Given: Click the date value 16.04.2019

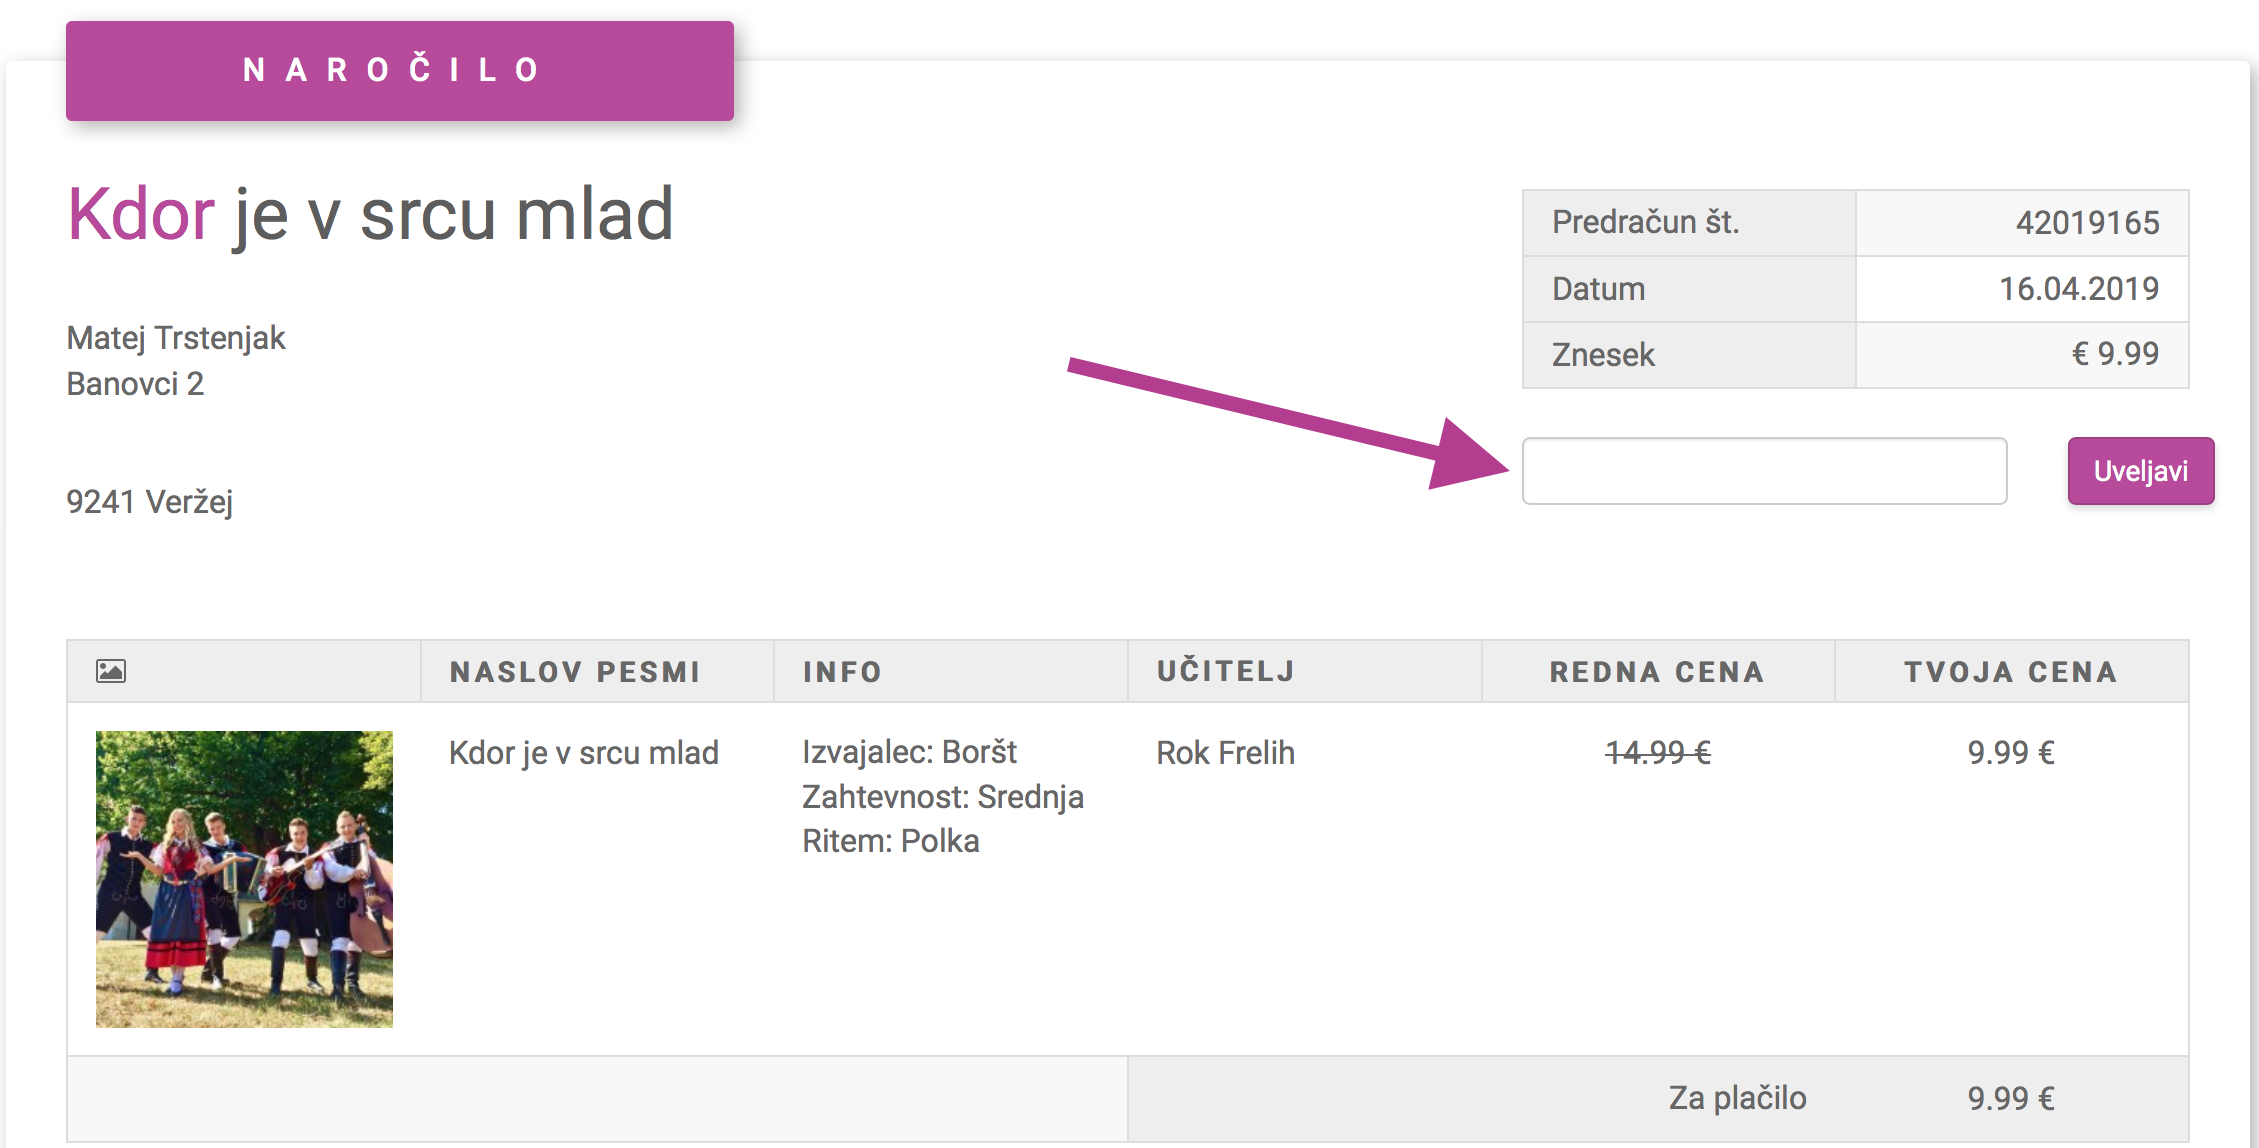Looking at the screenshot, I should pos(2078,289).
